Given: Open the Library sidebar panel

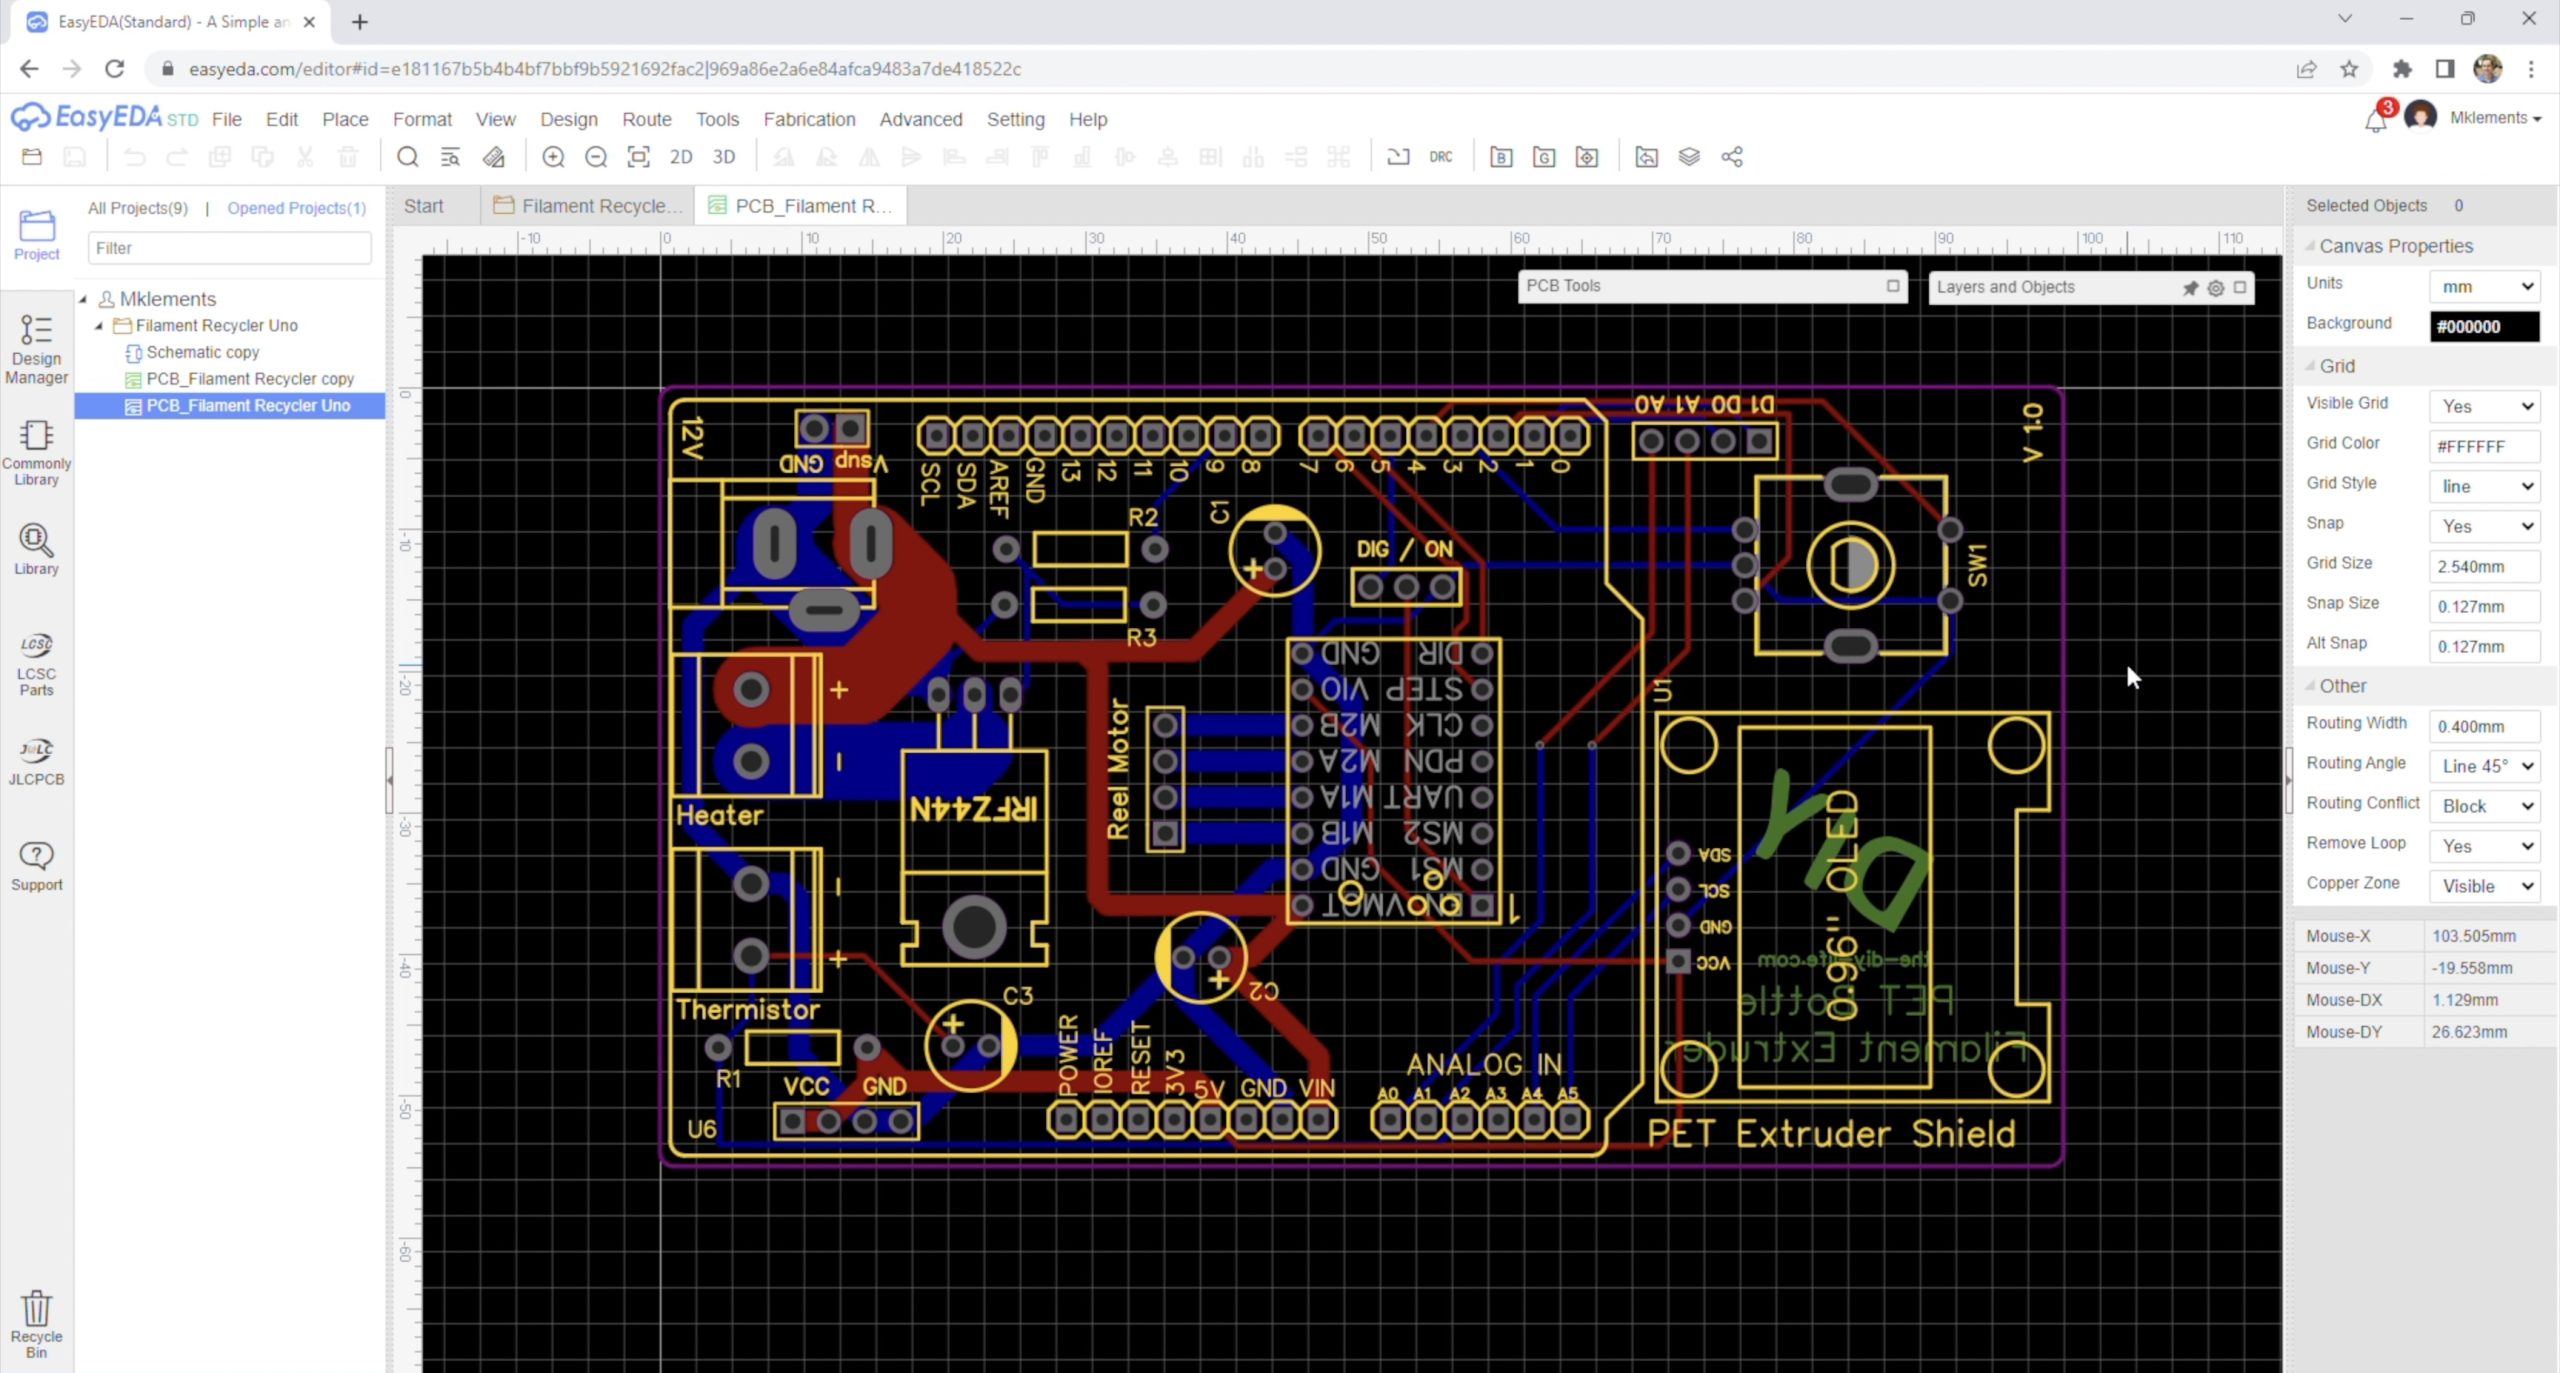Looking at the screenshot, I should pos(36,549).
